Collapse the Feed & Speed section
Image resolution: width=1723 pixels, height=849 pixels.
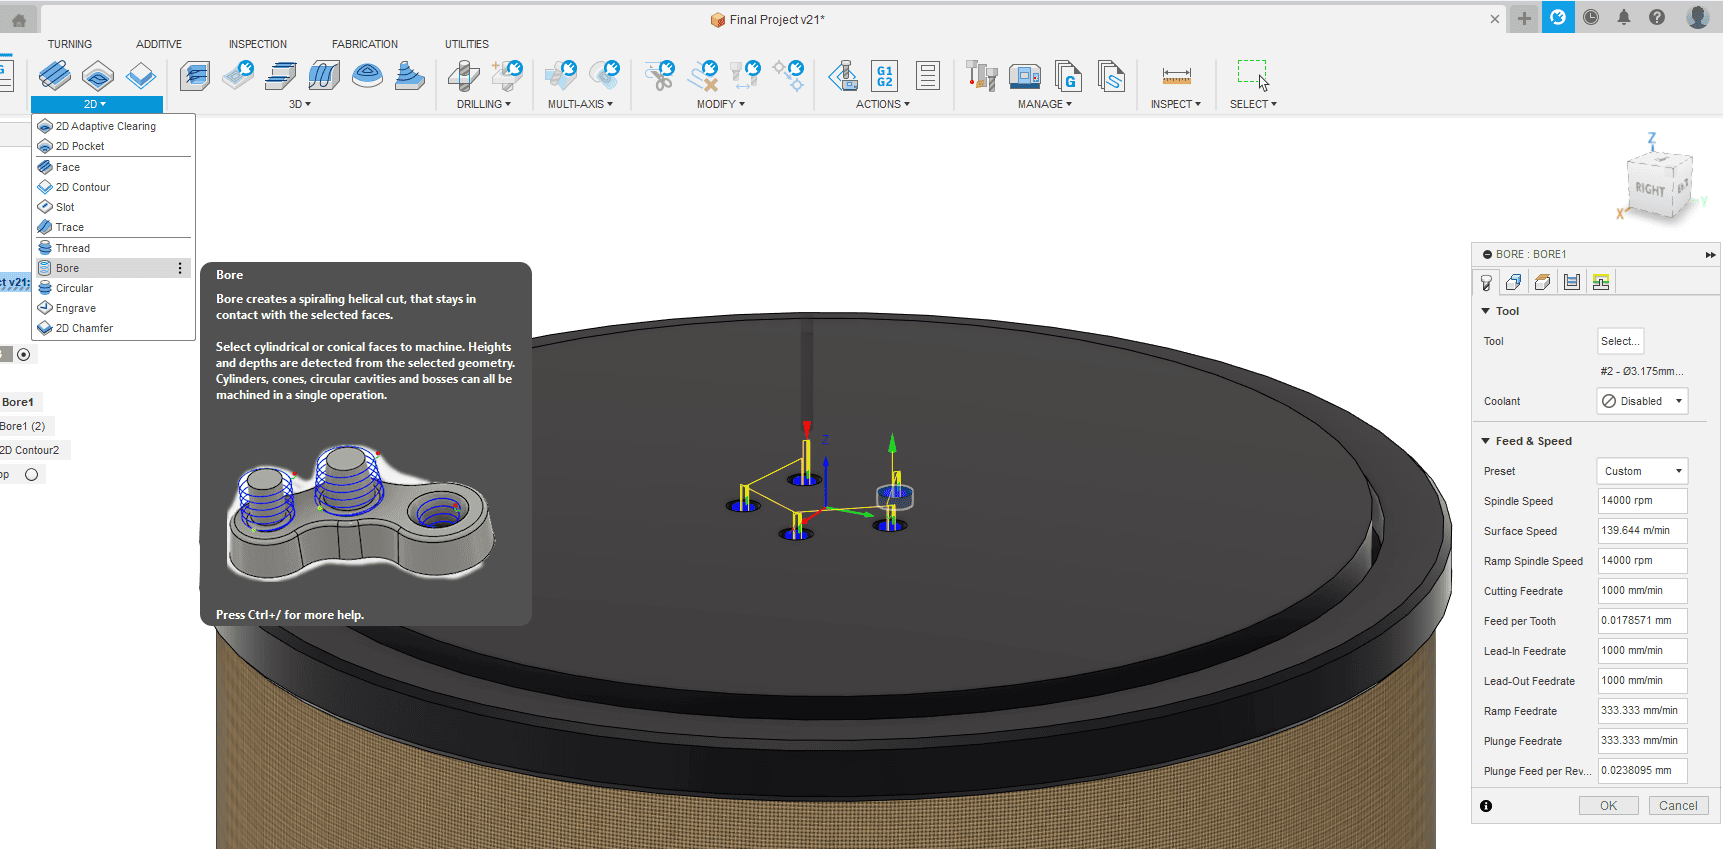(1486, 441)
